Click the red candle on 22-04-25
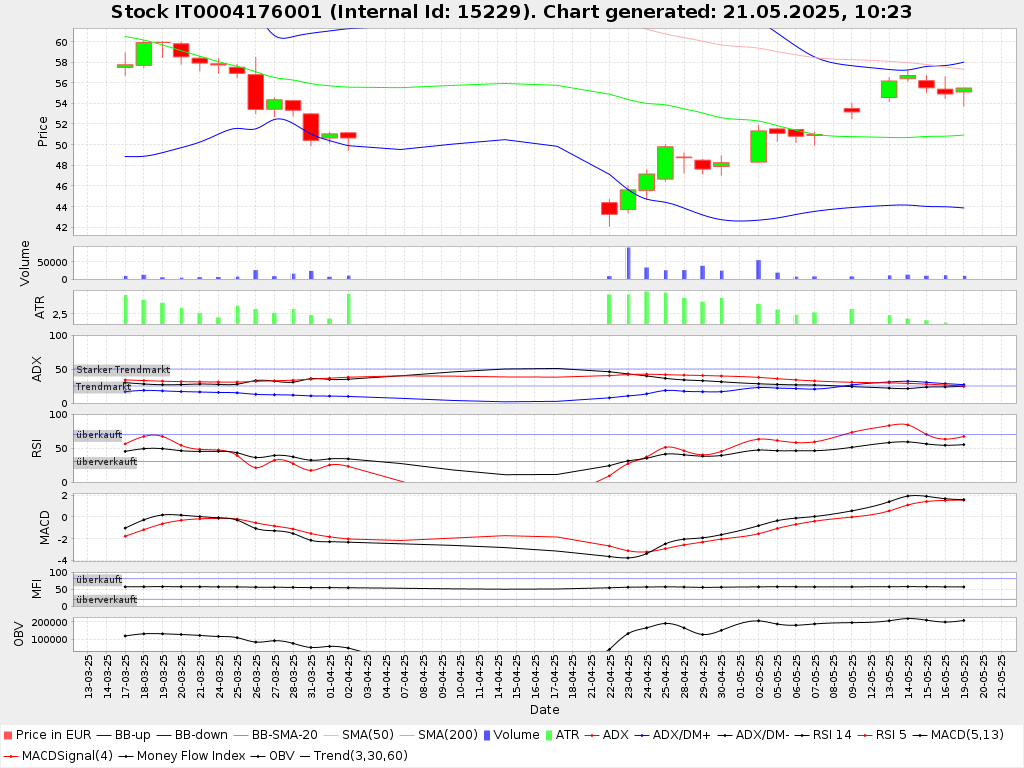This screenshot has width=1024, height=768. pyautogui.click(x=609, y=208)
